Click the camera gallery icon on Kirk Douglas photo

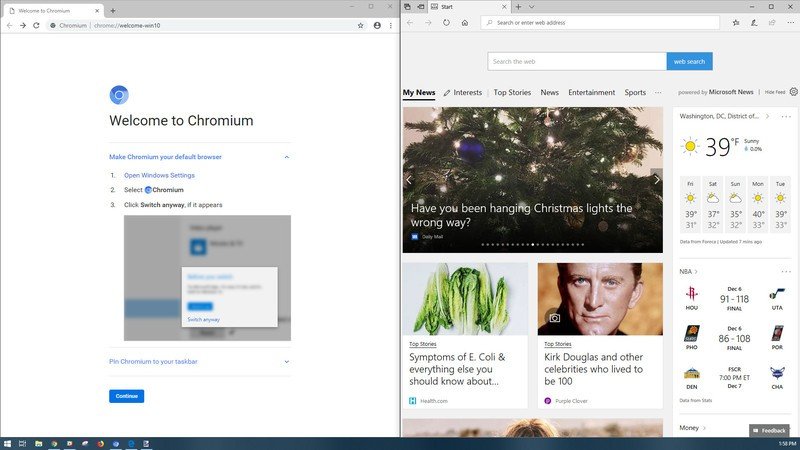[x=555, y=318]
